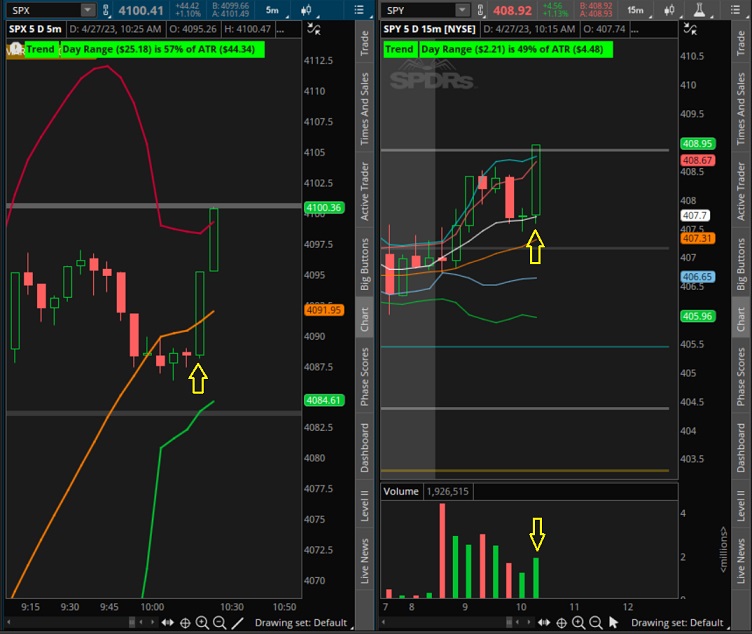Activate crosshair tool on SPY chart

pyautogui.click(x=562, y=622)
